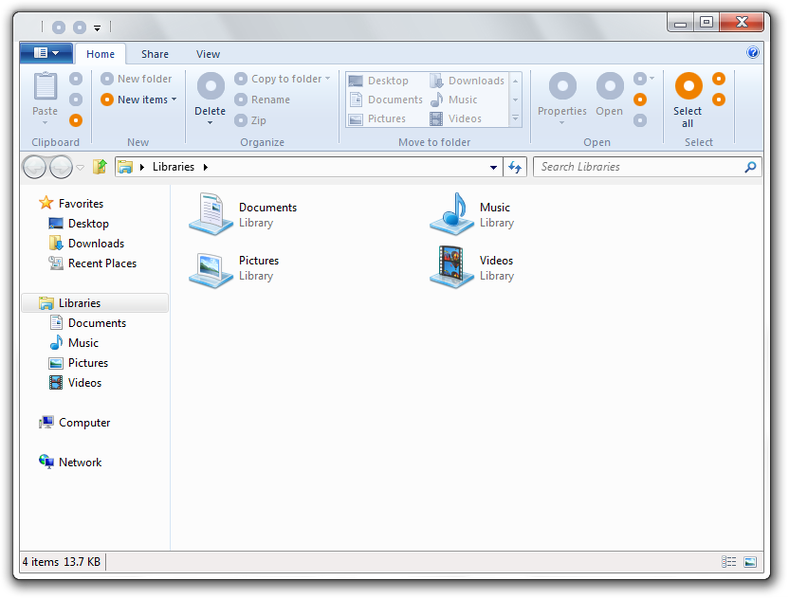Screen dimensions: 789x599
Task: Click the Refresh button beside address bar
Action: 515,167
